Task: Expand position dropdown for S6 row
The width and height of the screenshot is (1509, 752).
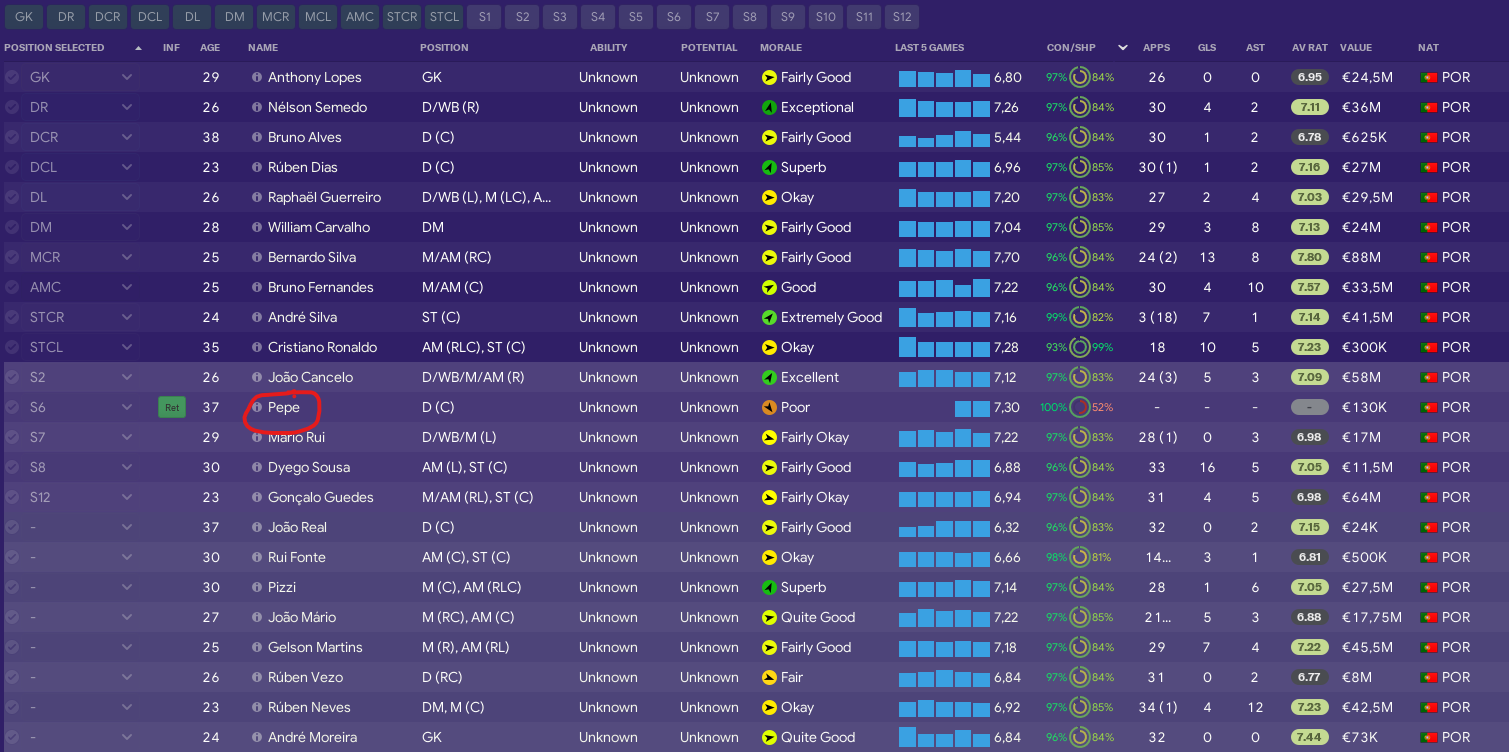Action: click(x=127, y=407)
